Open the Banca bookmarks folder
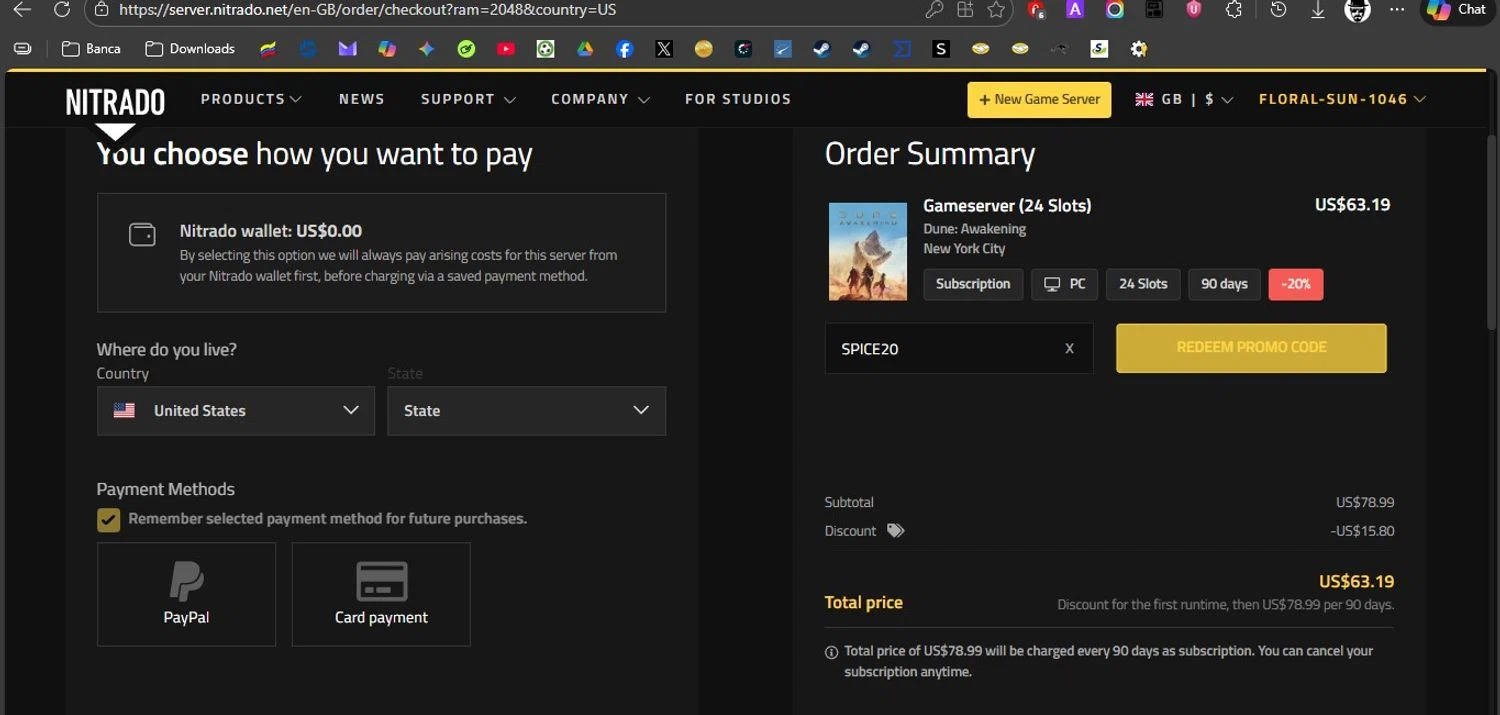 91,48
